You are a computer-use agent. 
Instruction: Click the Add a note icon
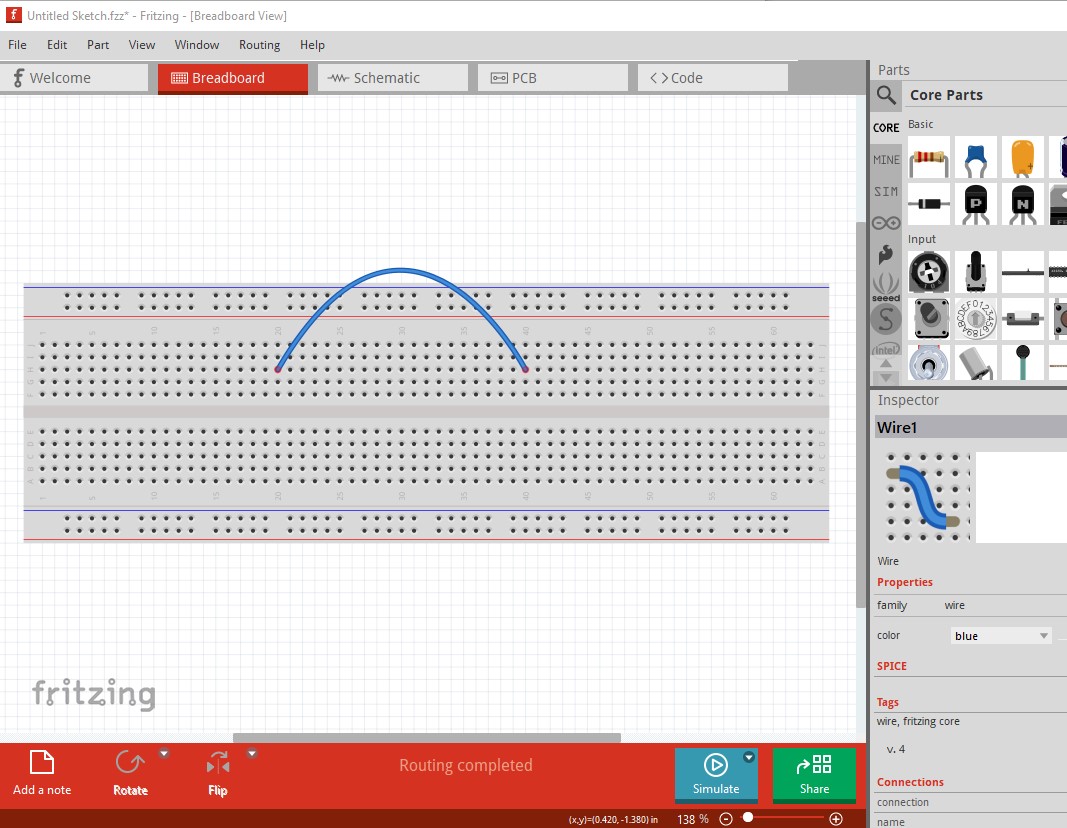point(42,764)
